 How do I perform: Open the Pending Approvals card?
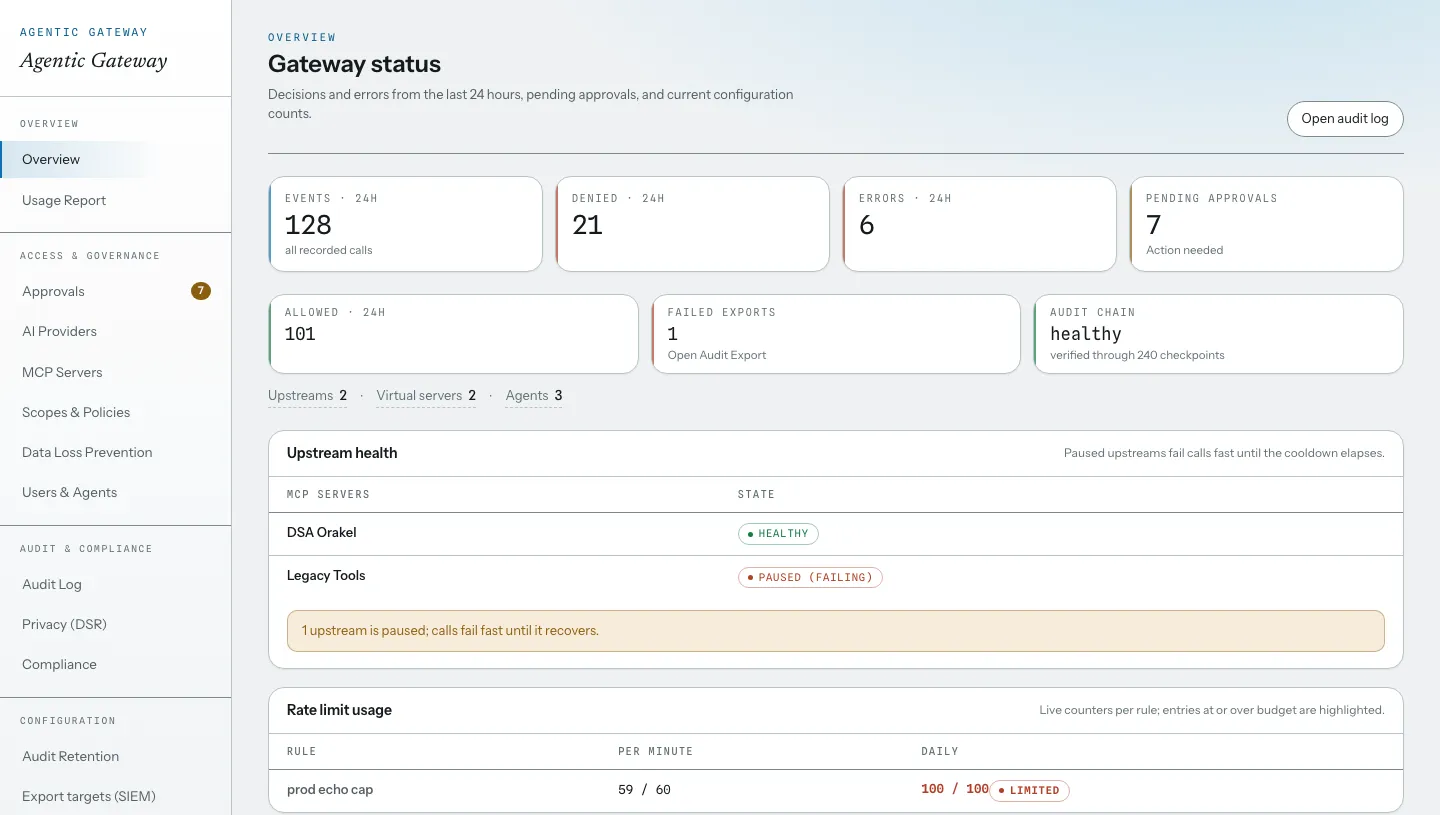[x=1266, y=224]
